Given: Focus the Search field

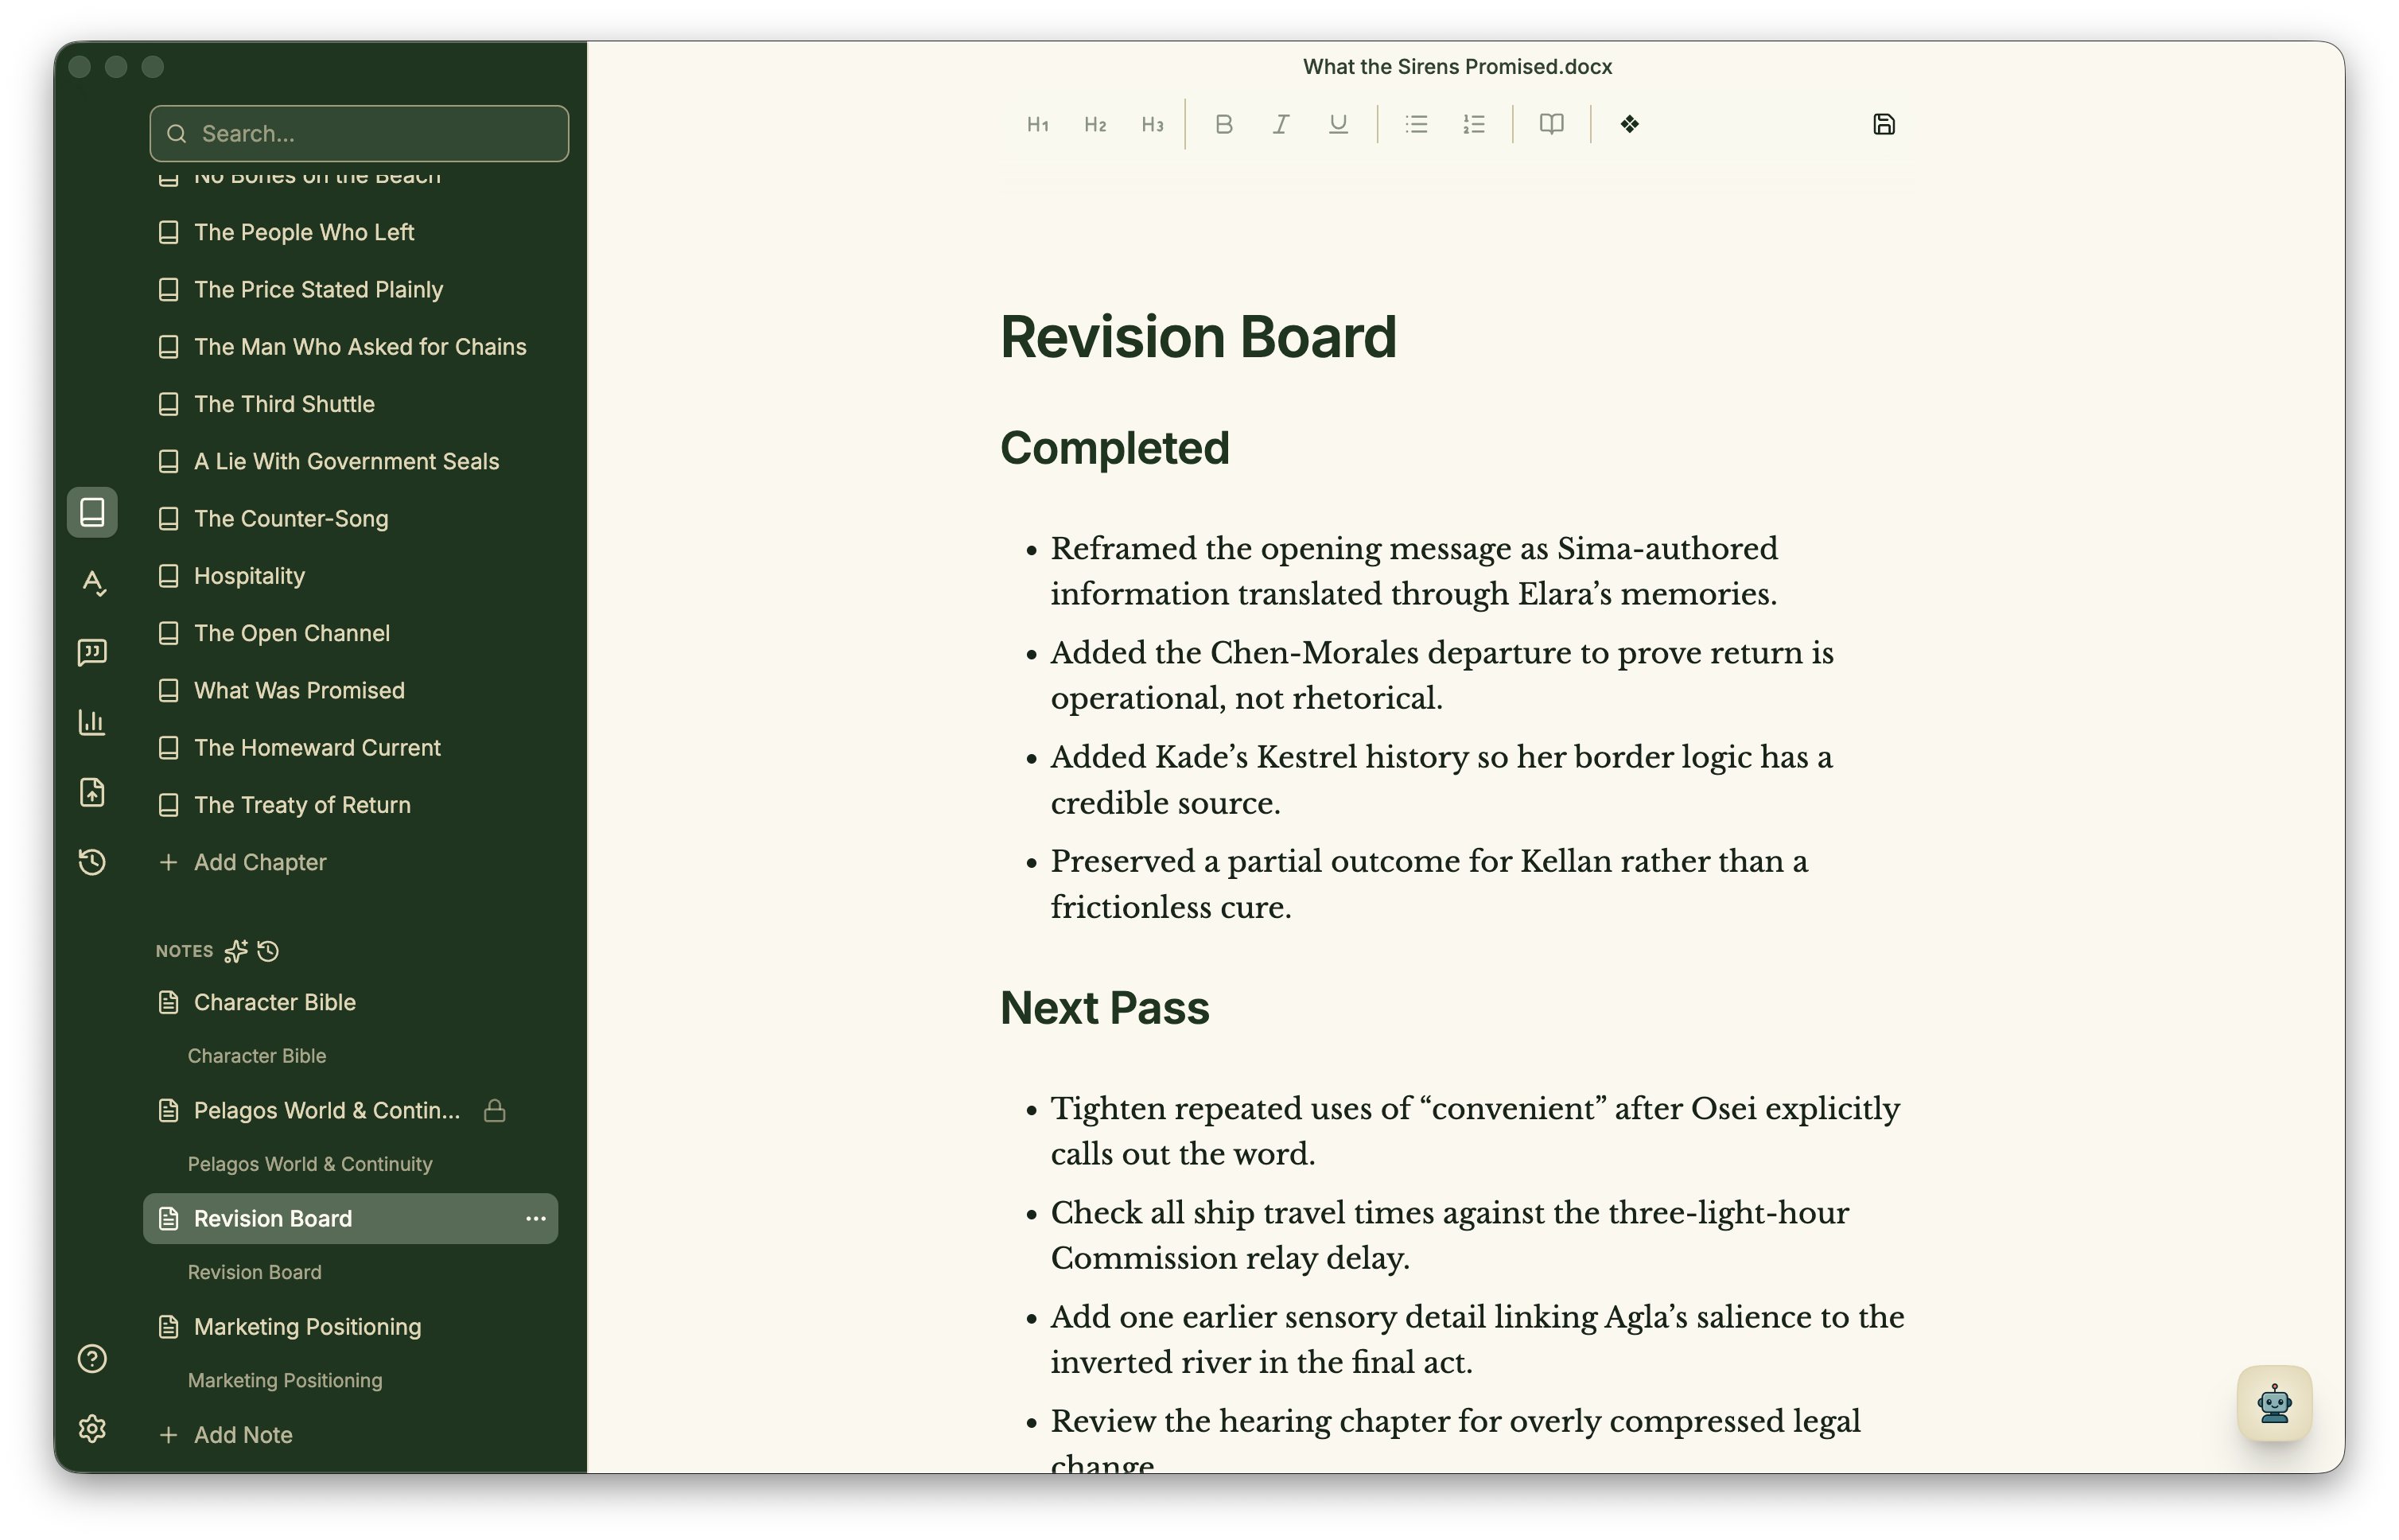Looking at the screenshot, I should (x=359, y=133).
